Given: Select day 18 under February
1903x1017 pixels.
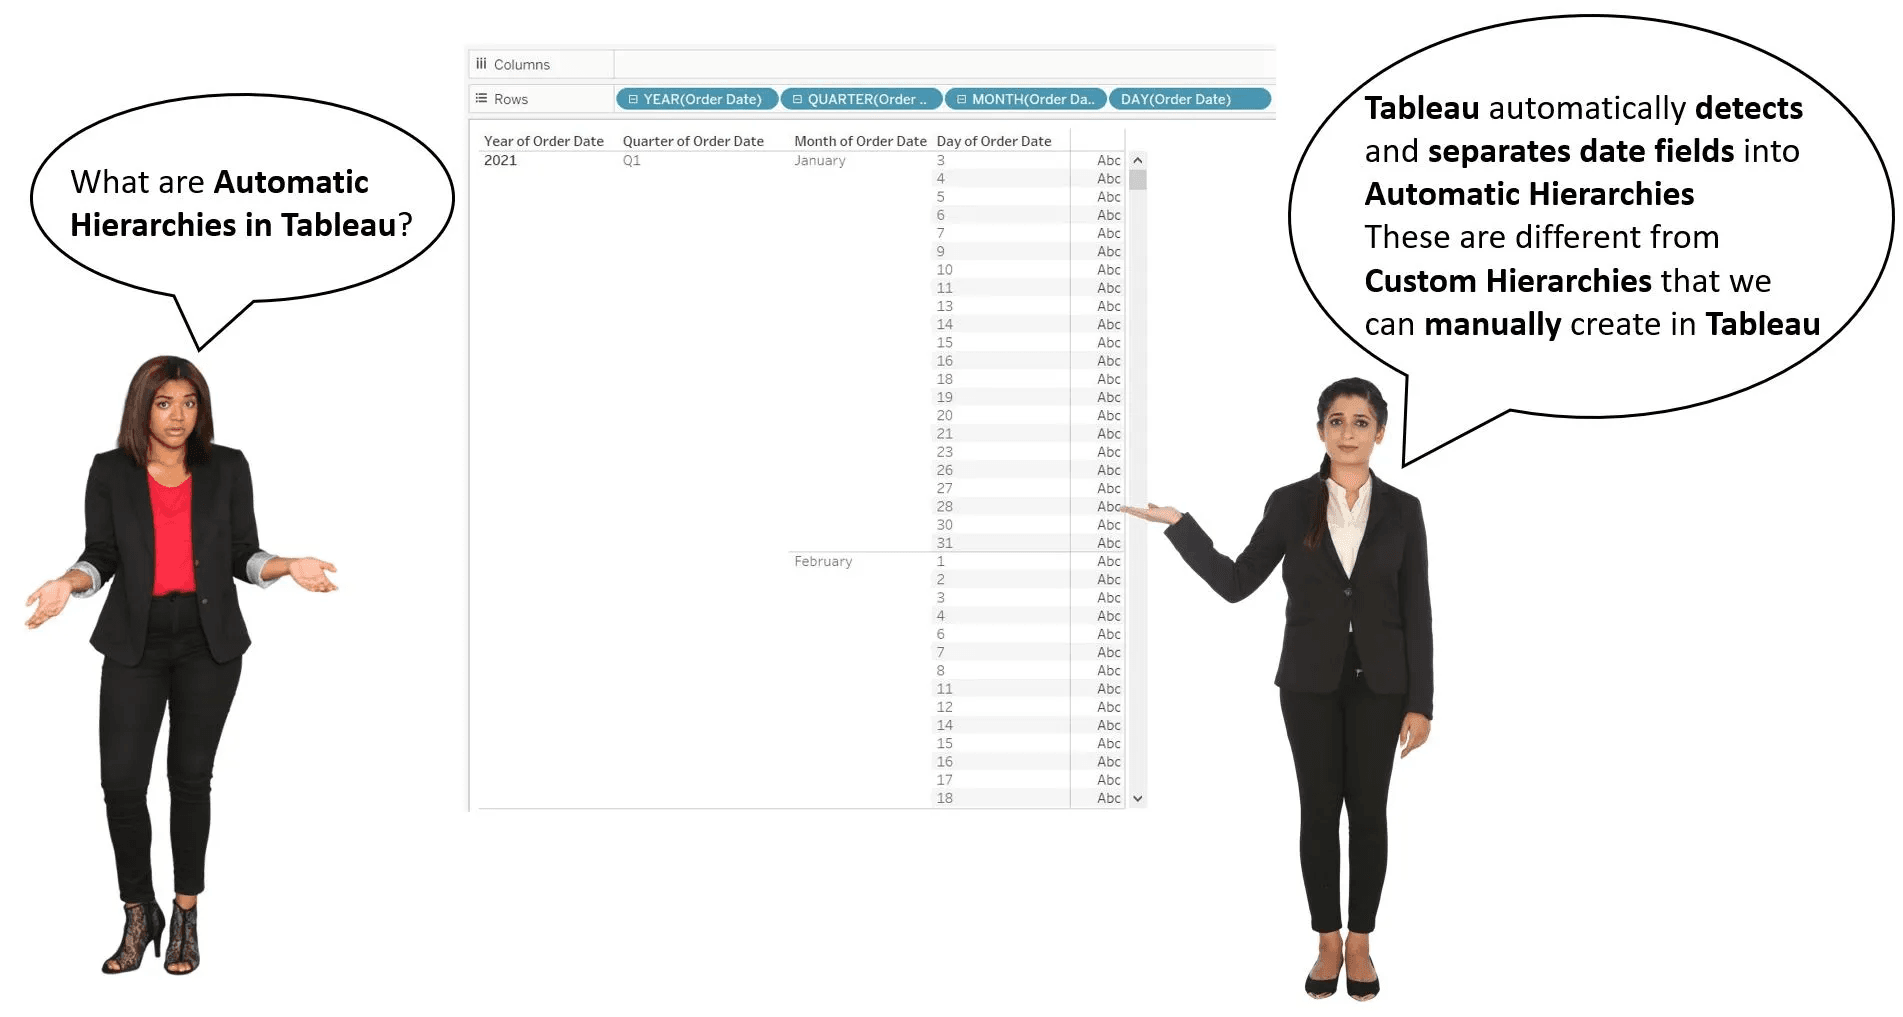Looking at the screenshot, I should pyautogui.click(x=944, y=798).
